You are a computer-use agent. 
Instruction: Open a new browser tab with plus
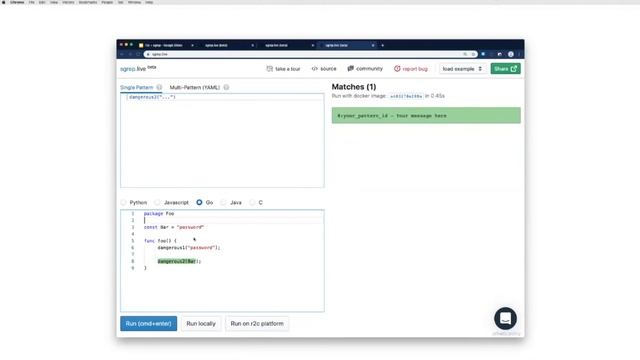pos(382,45)
